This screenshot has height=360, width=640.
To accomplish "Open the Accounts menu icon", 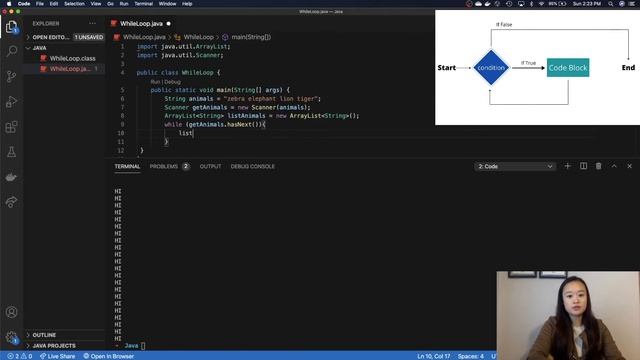I will (x=11, y=312).
